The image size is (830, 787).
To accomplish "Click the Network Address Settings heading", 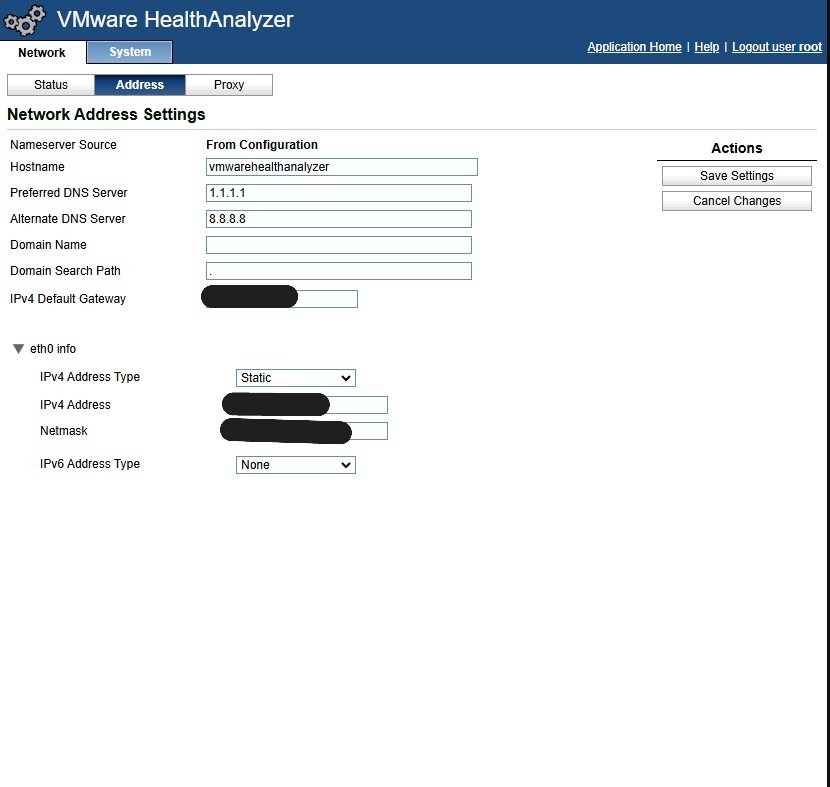I will (x=106, y=114).
